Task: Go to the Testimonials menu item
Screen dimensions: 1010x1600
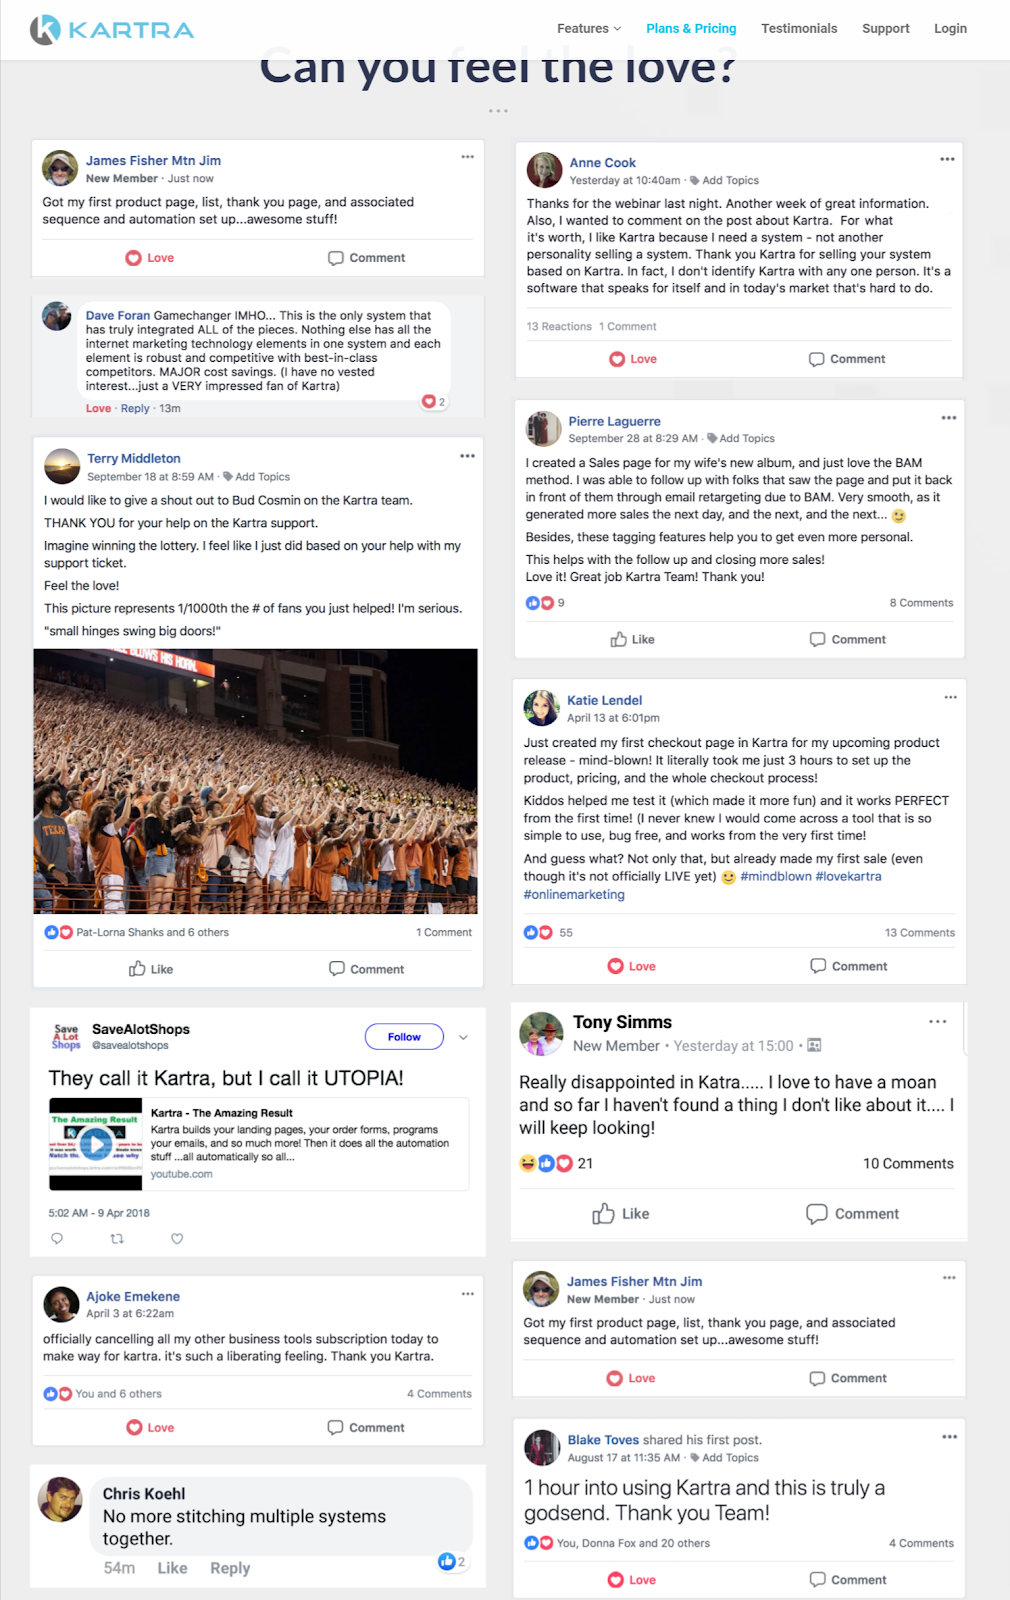Action: 799,28
